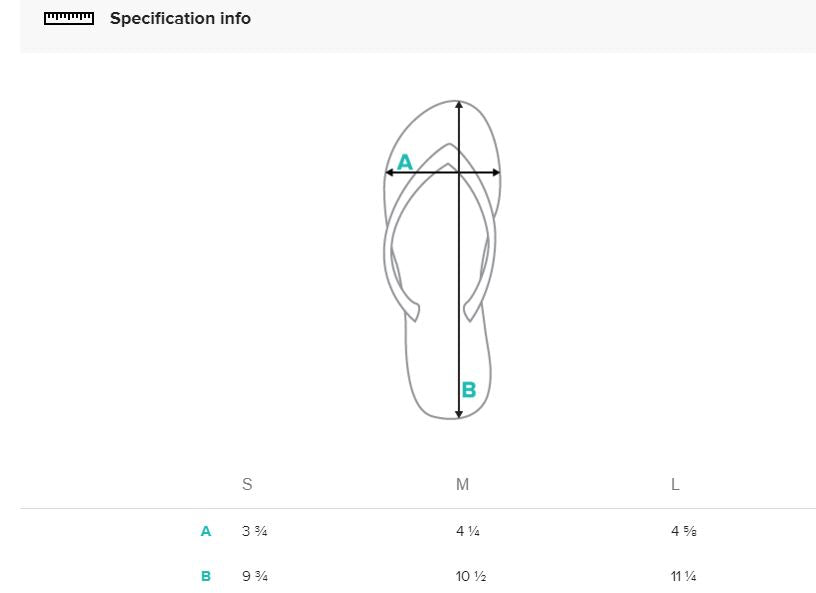Image resolution: width=816 pixels, height=593 pixels.
Task: Click the 3 ¾ width value for size S
Action: tap(254, 531)
